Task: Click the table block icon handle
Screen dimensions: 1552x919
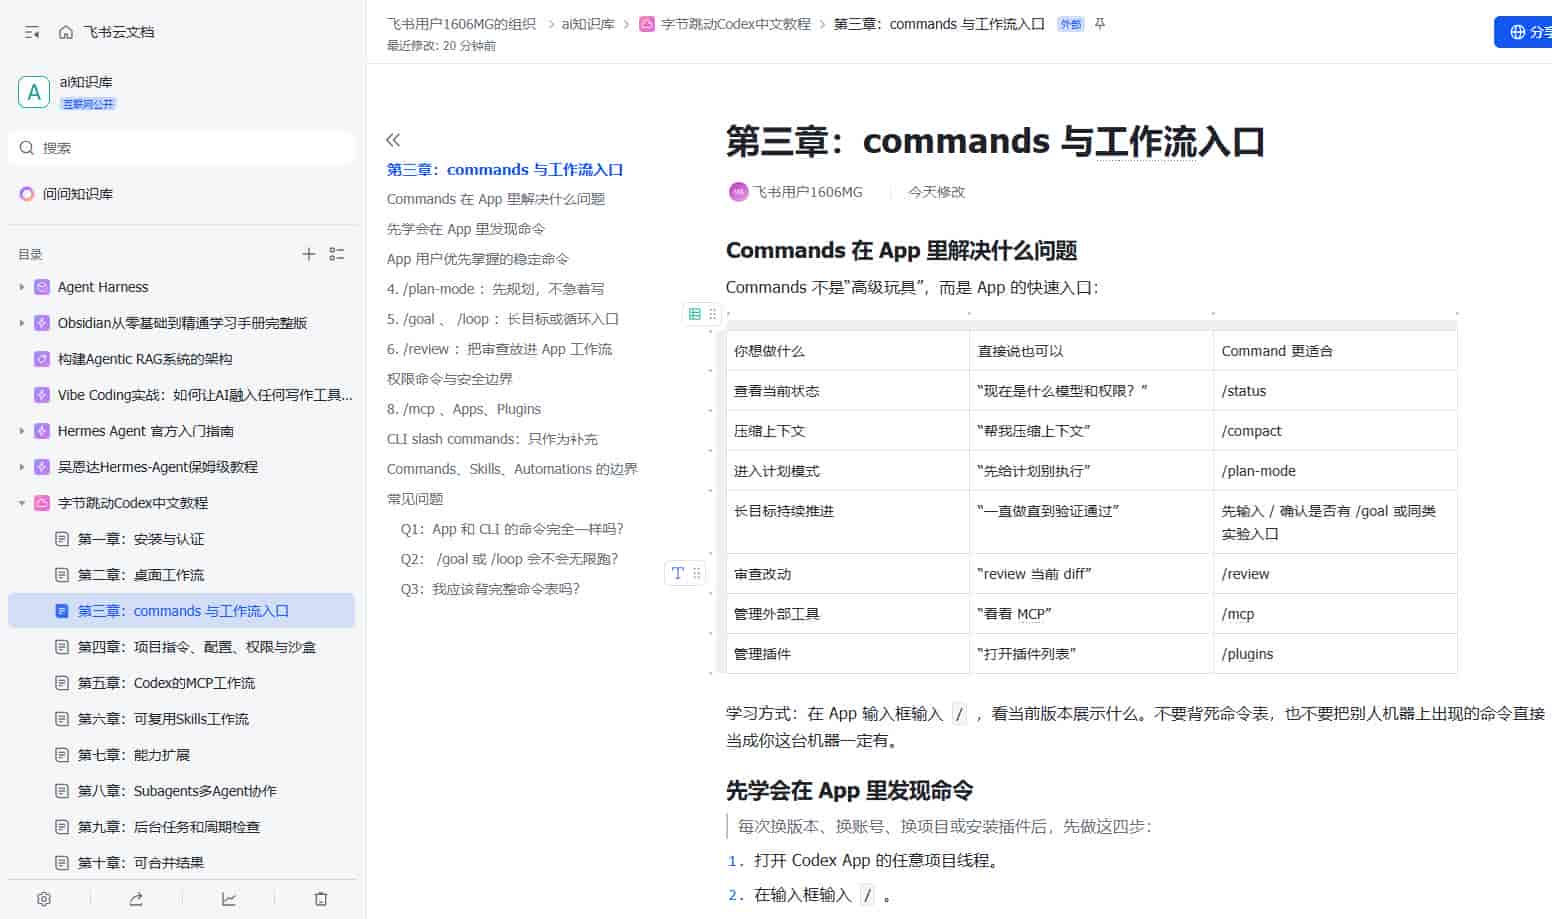Action: pyautogui.click(x=695, y=314)
